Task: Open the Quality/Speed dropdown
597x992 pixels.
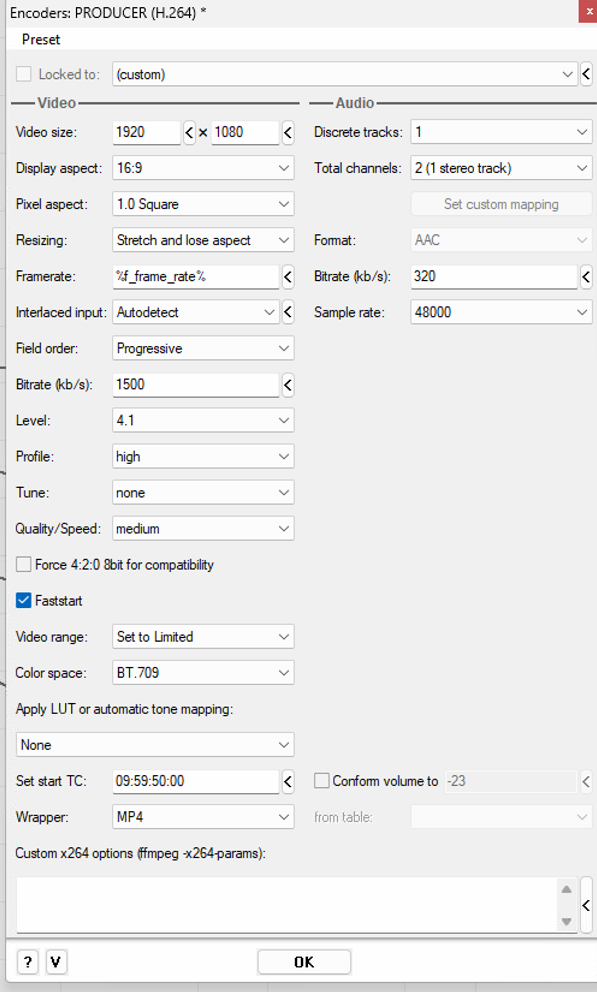Action: 203,529
